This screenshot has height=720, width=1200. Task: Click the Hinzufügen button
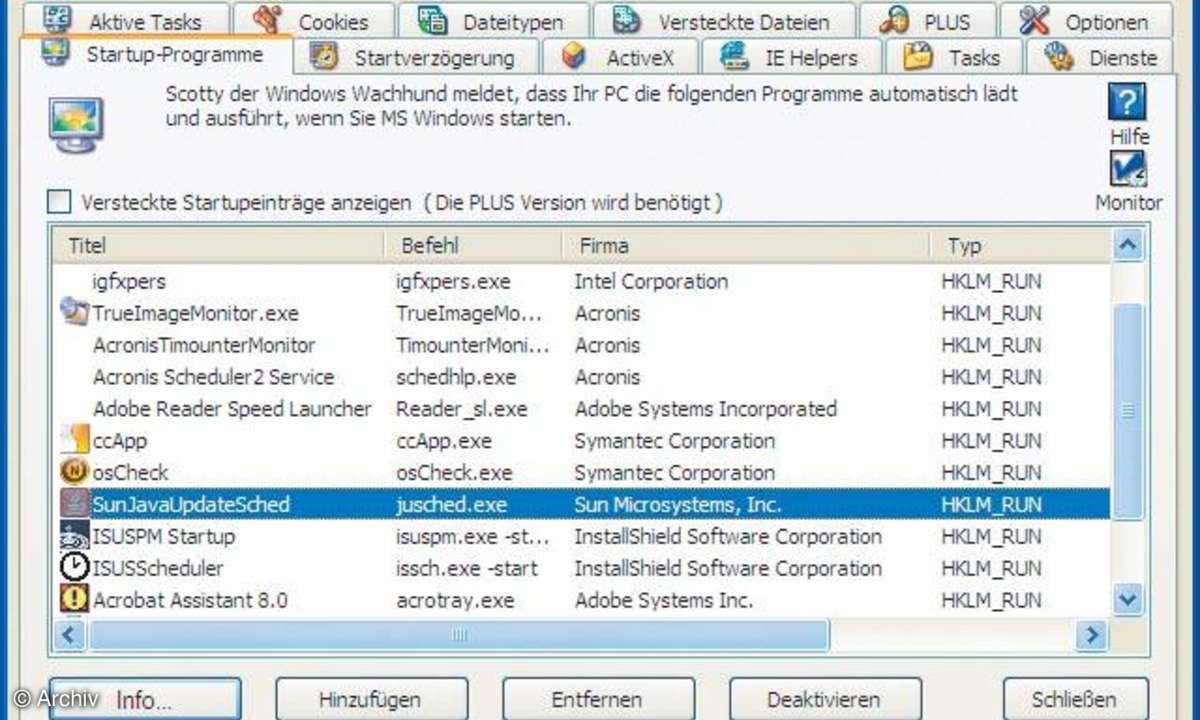[371, 699]
